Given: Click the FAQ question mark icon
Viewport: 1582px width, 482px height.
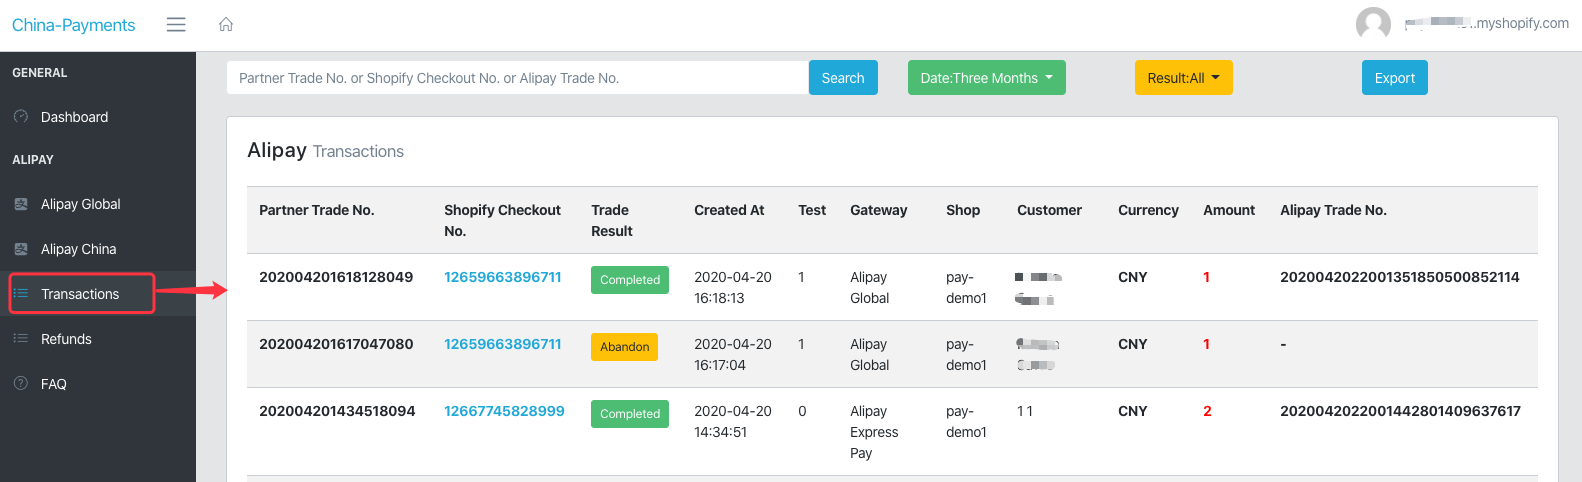Looking at the screenshot, I should click(x=21, y=384).
